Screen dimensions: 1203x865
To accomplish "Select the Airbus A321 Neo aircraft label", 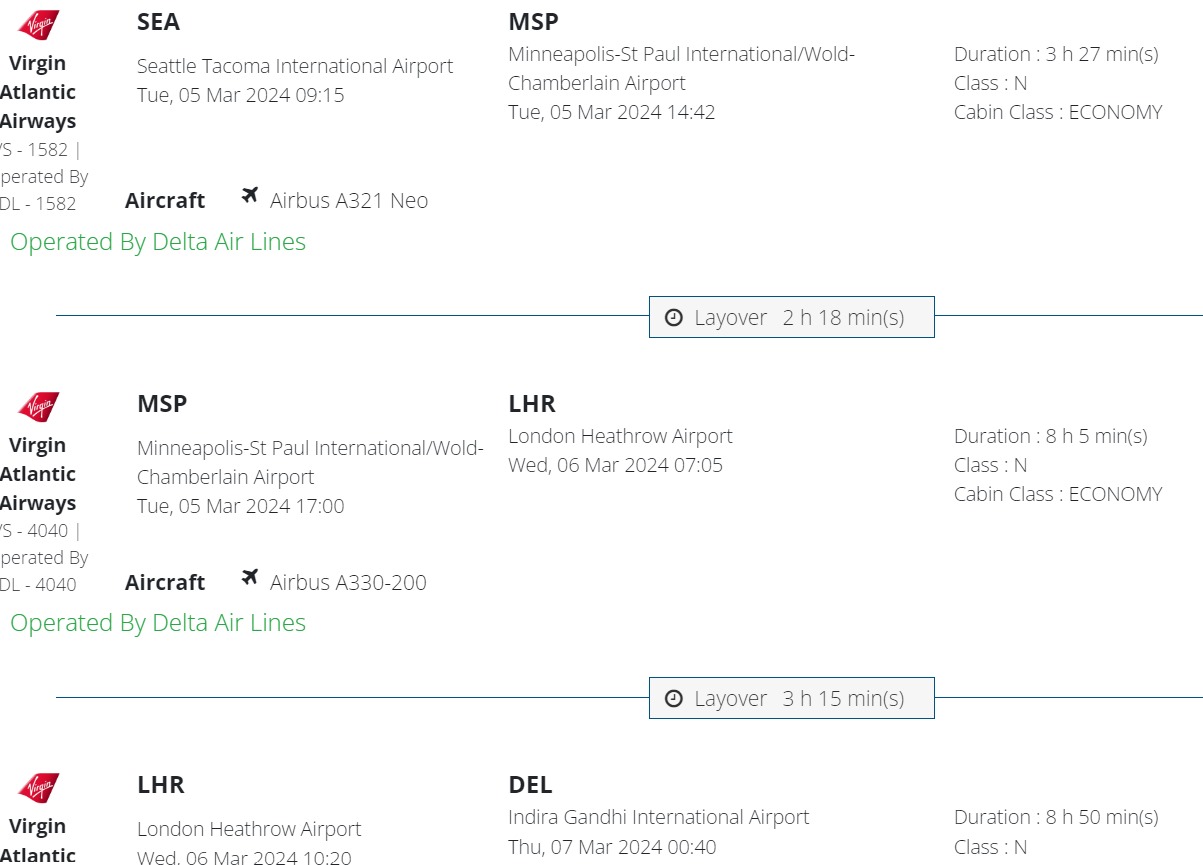I will point(349,201).
